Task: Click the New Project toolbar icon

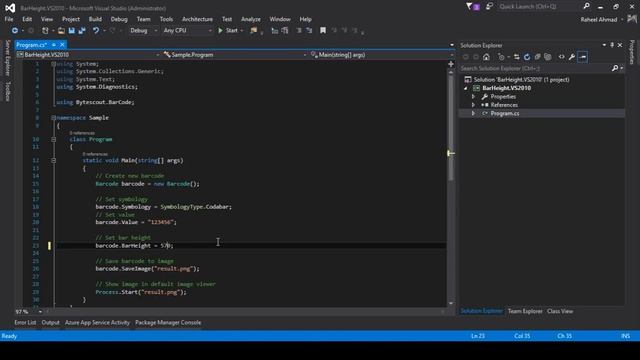Action: tap(45, 31)
